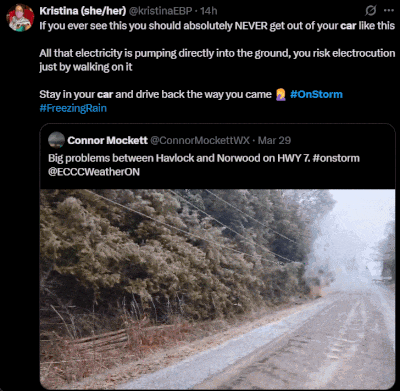Open the Kristina (she/her) display name
Viewport: 400px width, 391px height.
(x=83, y=11)
